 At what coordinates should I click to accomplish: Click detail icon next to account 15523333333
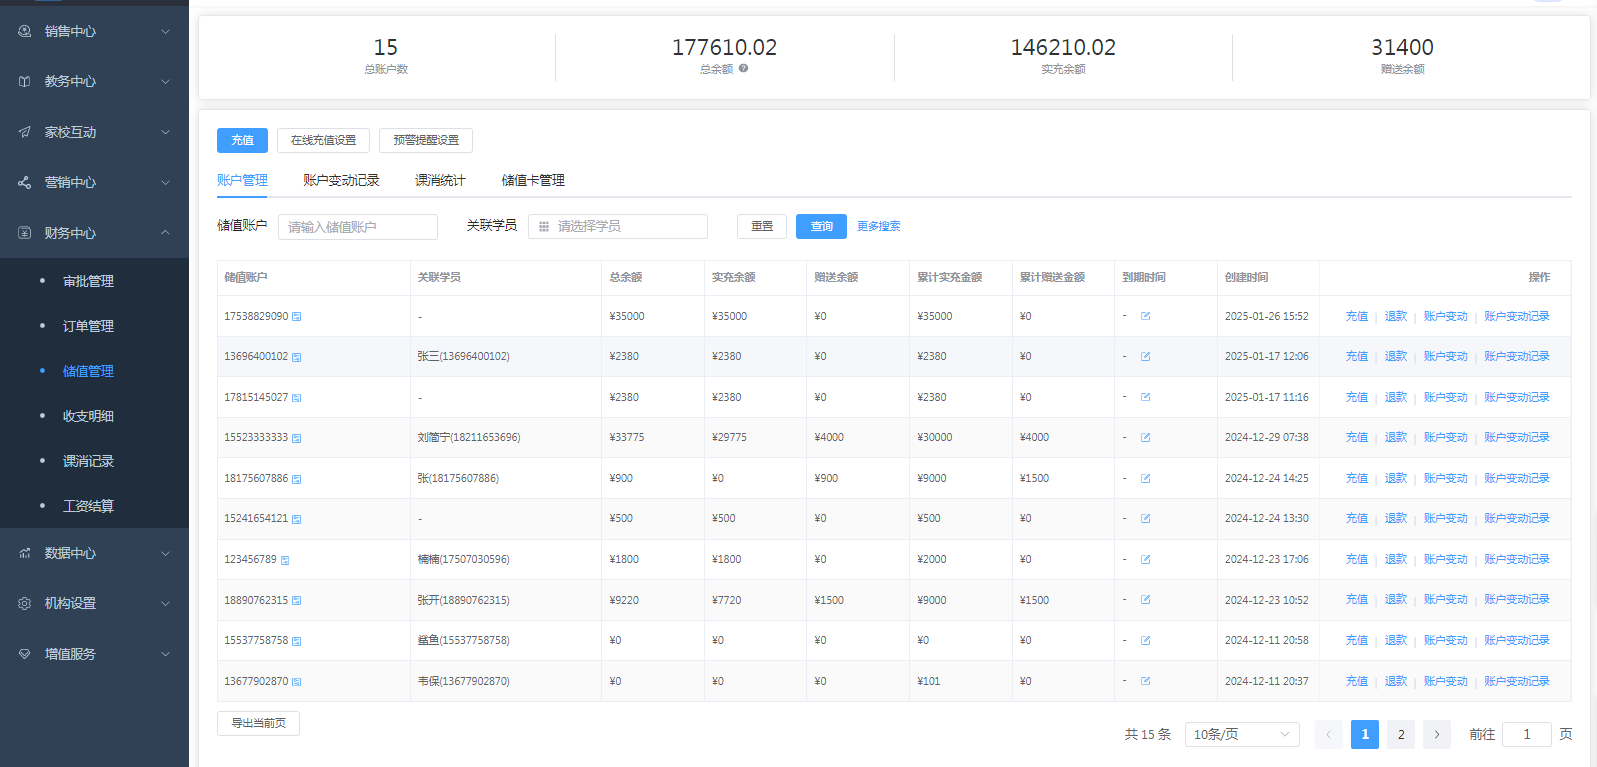tap(297, 438)
